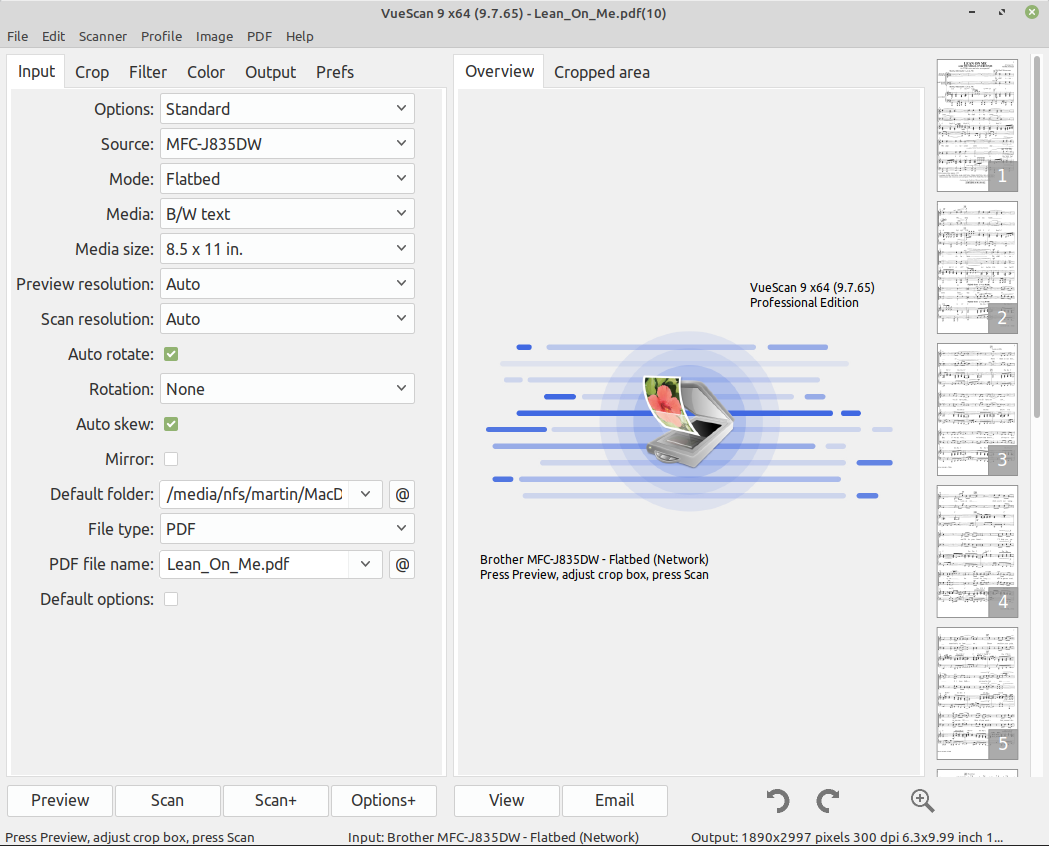Image resolution: width=1049 pixels, height=846 pixels.
Task: Click the @ button next to Default folder
Action: click(402, 495)
